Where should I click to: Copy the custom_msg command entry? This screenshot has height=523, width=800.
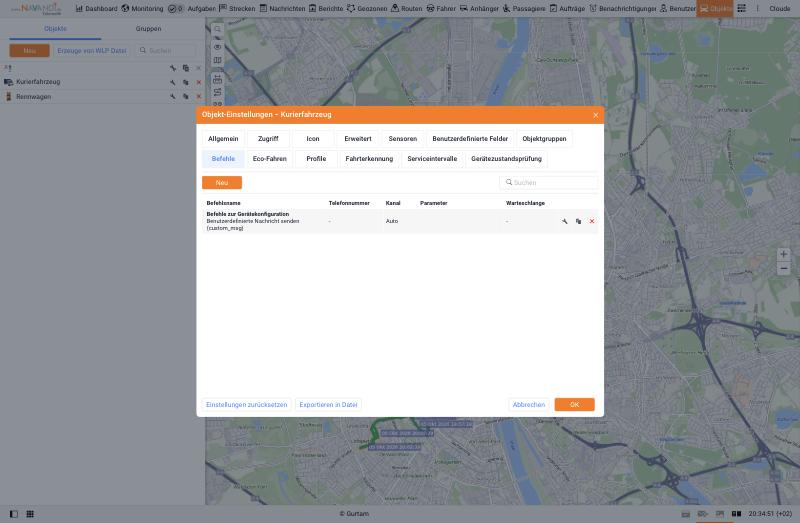click(578, 221)
